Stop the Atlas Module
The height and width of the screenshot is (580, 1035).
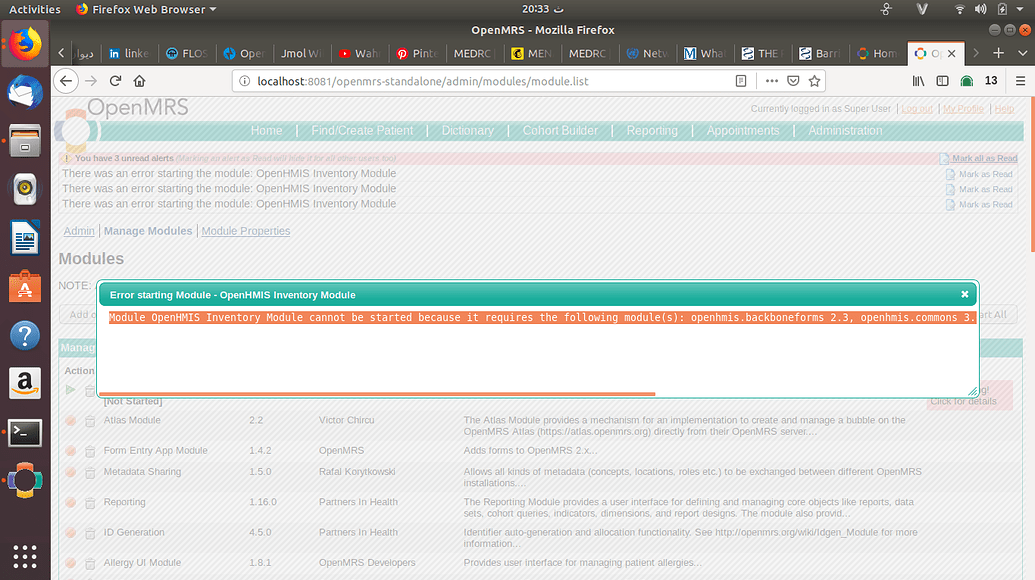pyautogui.click(x=71, y=421)
